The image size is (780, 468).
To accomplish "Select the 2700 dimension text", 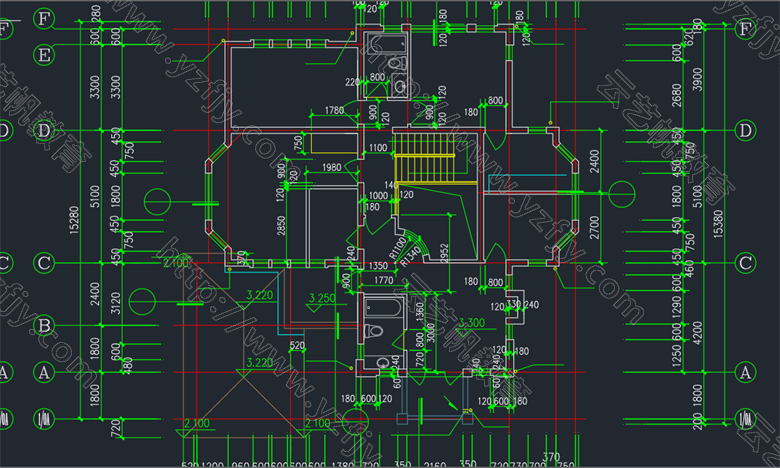I will (594, 227).
